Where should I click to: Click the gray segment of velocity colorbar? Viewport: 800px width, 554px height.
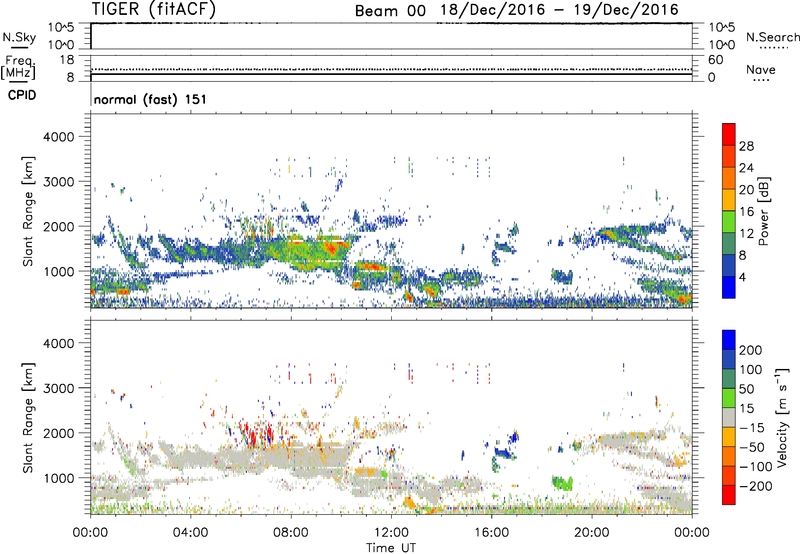(729, 417)
